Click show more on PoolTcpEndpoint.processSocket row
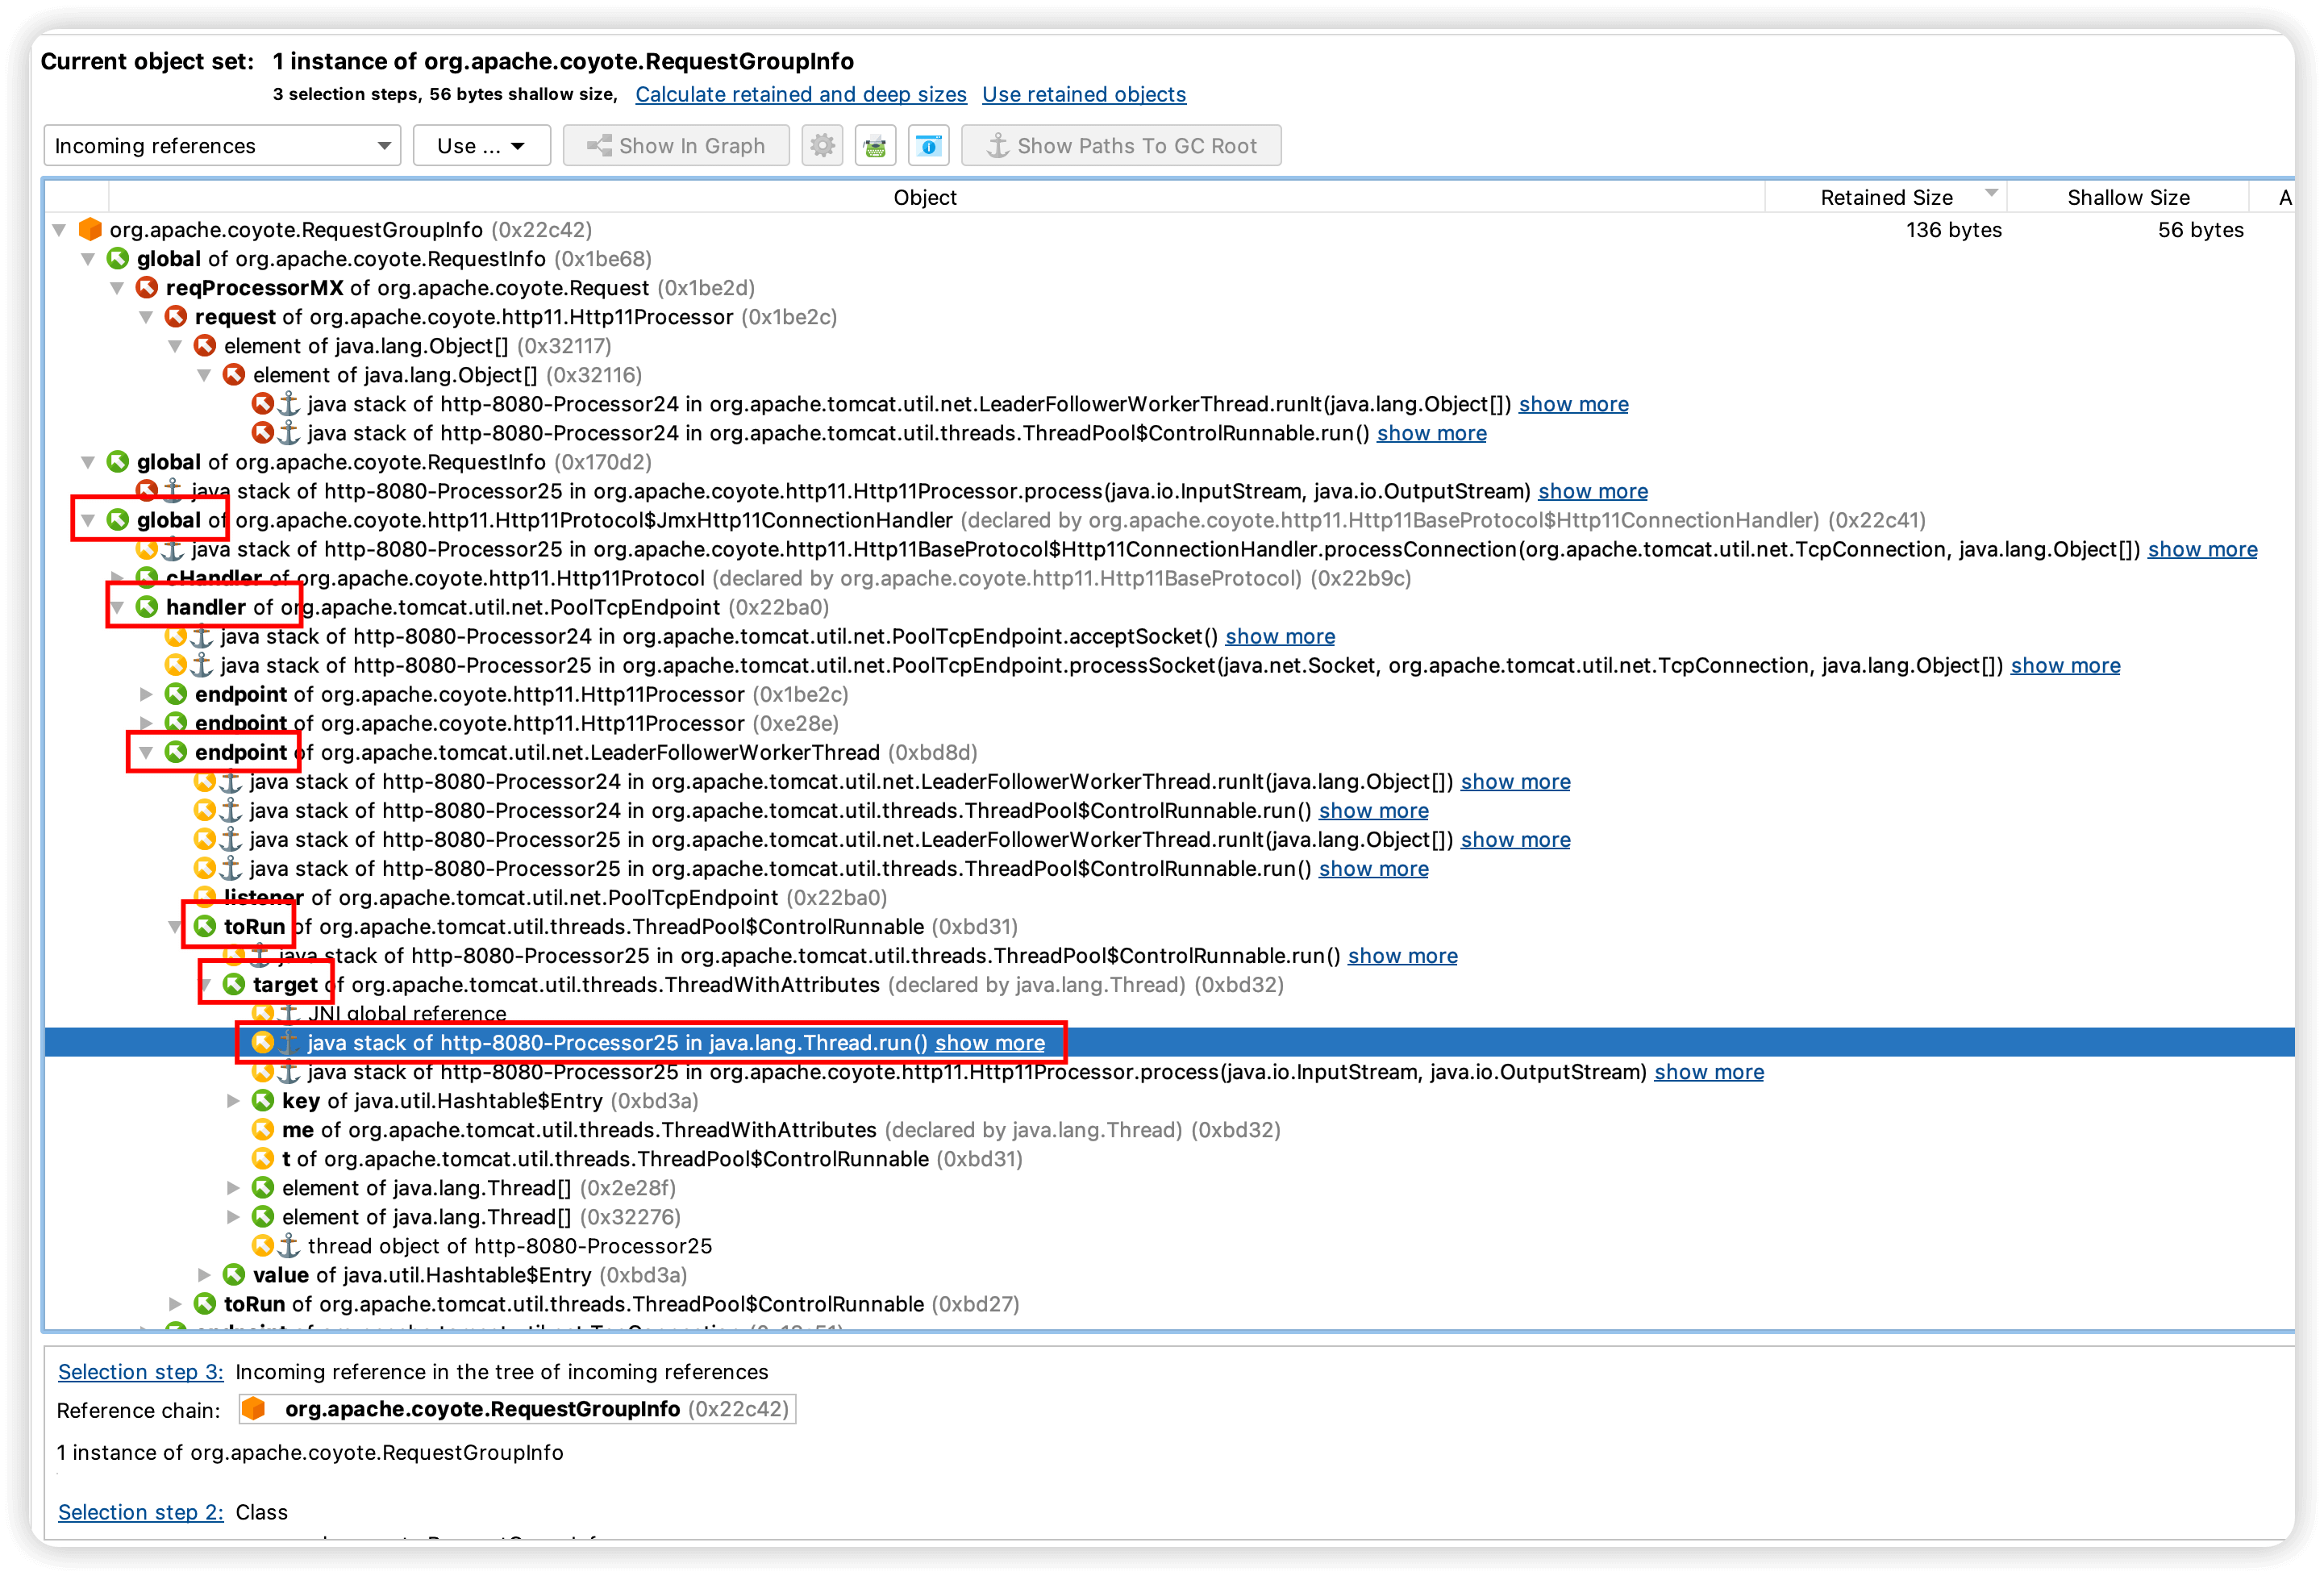2324x1576 pixels. pos(2065,665)
